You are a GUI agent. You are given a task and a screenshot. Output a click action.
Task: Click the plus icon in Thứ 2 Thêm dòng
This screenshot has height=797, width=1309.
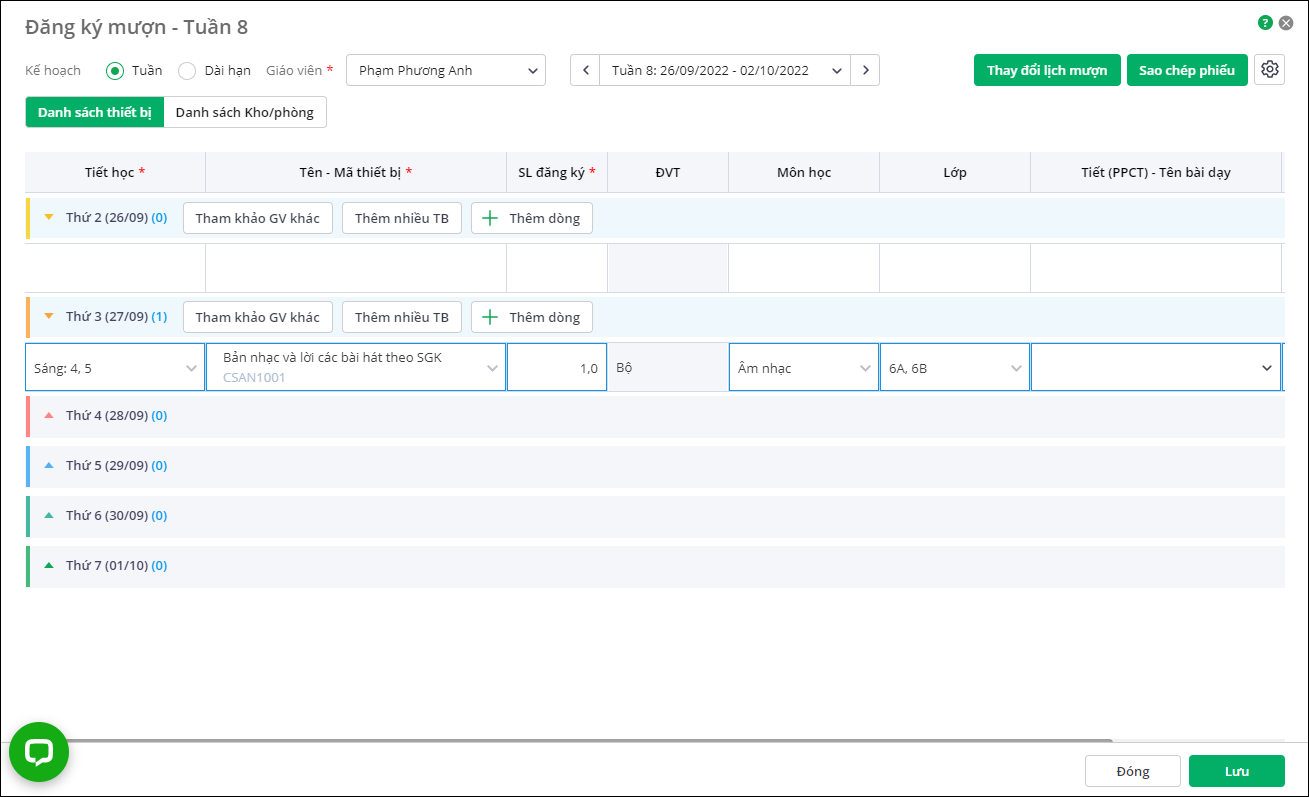(x=490, y=218)
